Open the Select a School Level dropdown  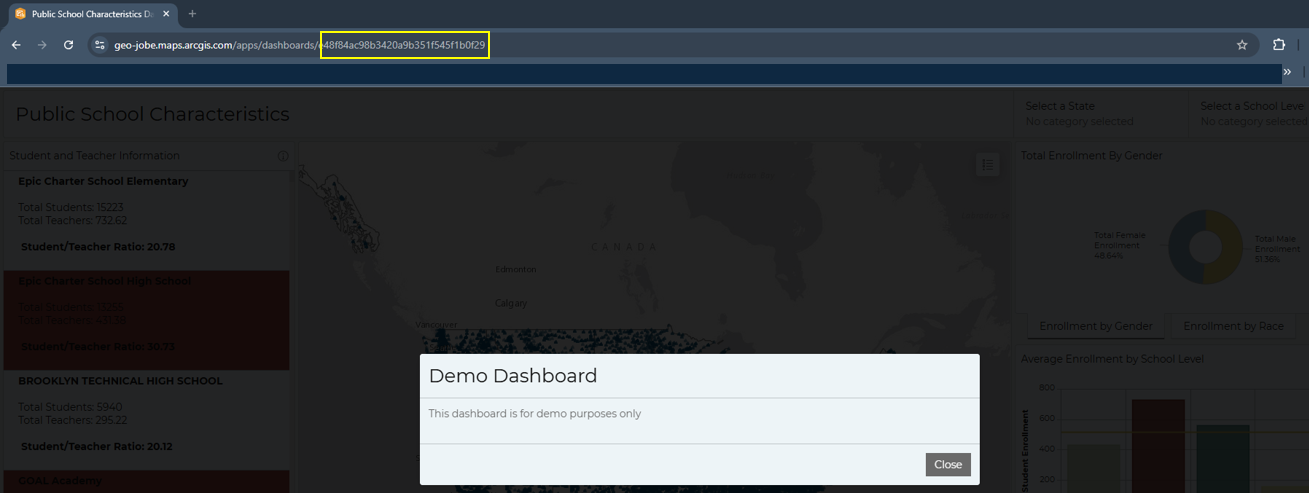(1252, 113)
